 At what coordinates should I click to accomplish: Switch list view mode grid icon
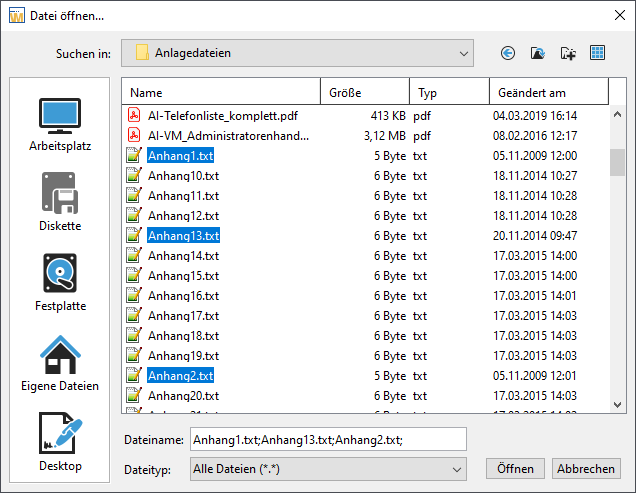(597, 53)
